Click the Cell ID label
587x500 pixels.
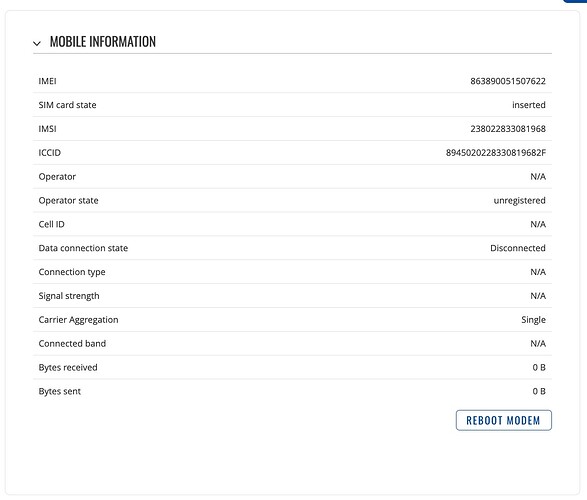pos(51,224)
